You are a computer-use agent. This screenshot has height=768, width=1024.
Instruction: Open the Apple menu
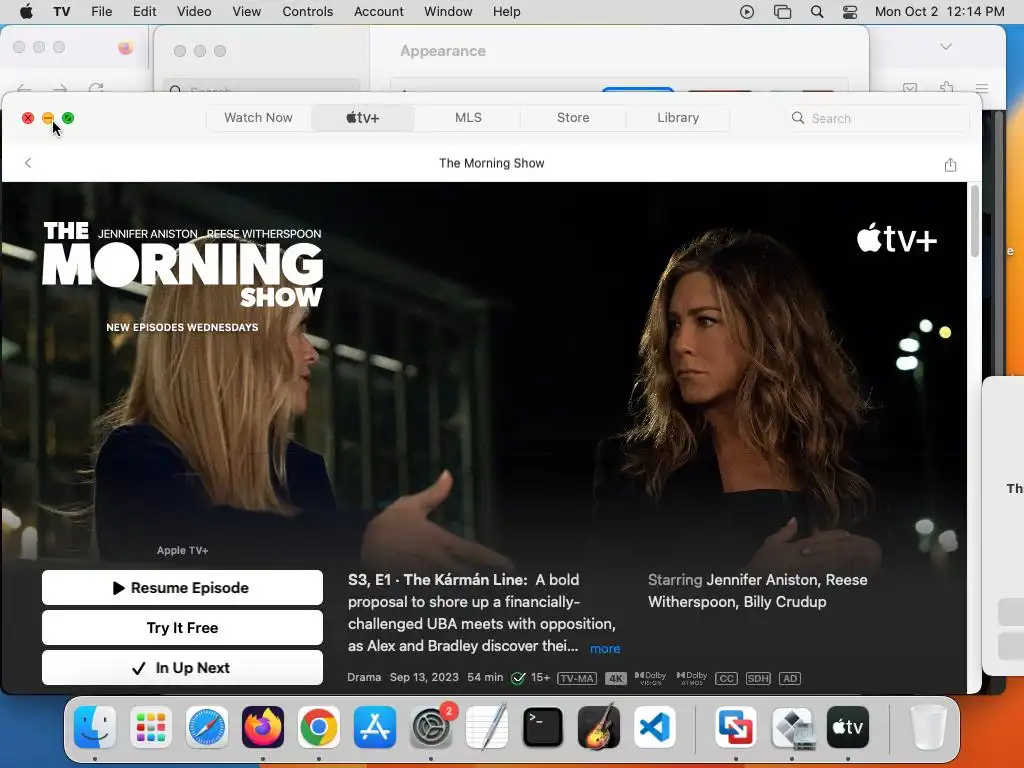(26, 11)
